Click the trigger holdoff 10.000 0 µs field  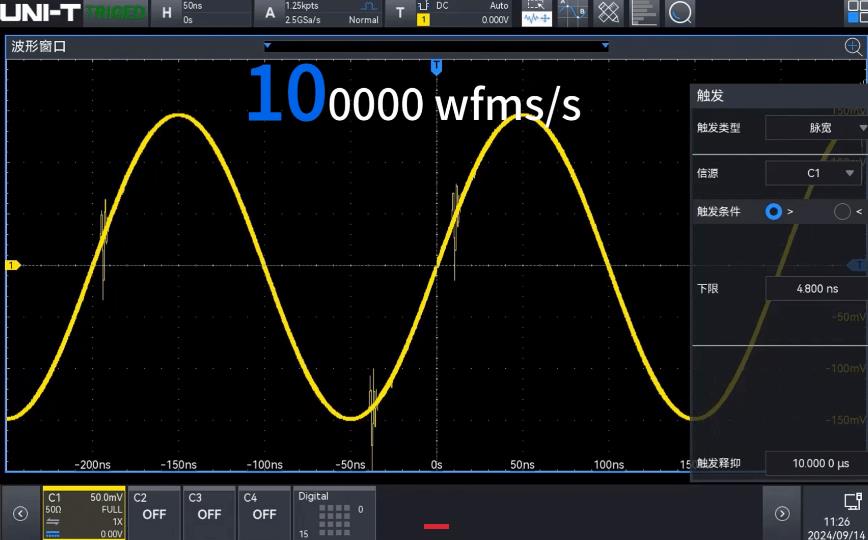point(816,463)
